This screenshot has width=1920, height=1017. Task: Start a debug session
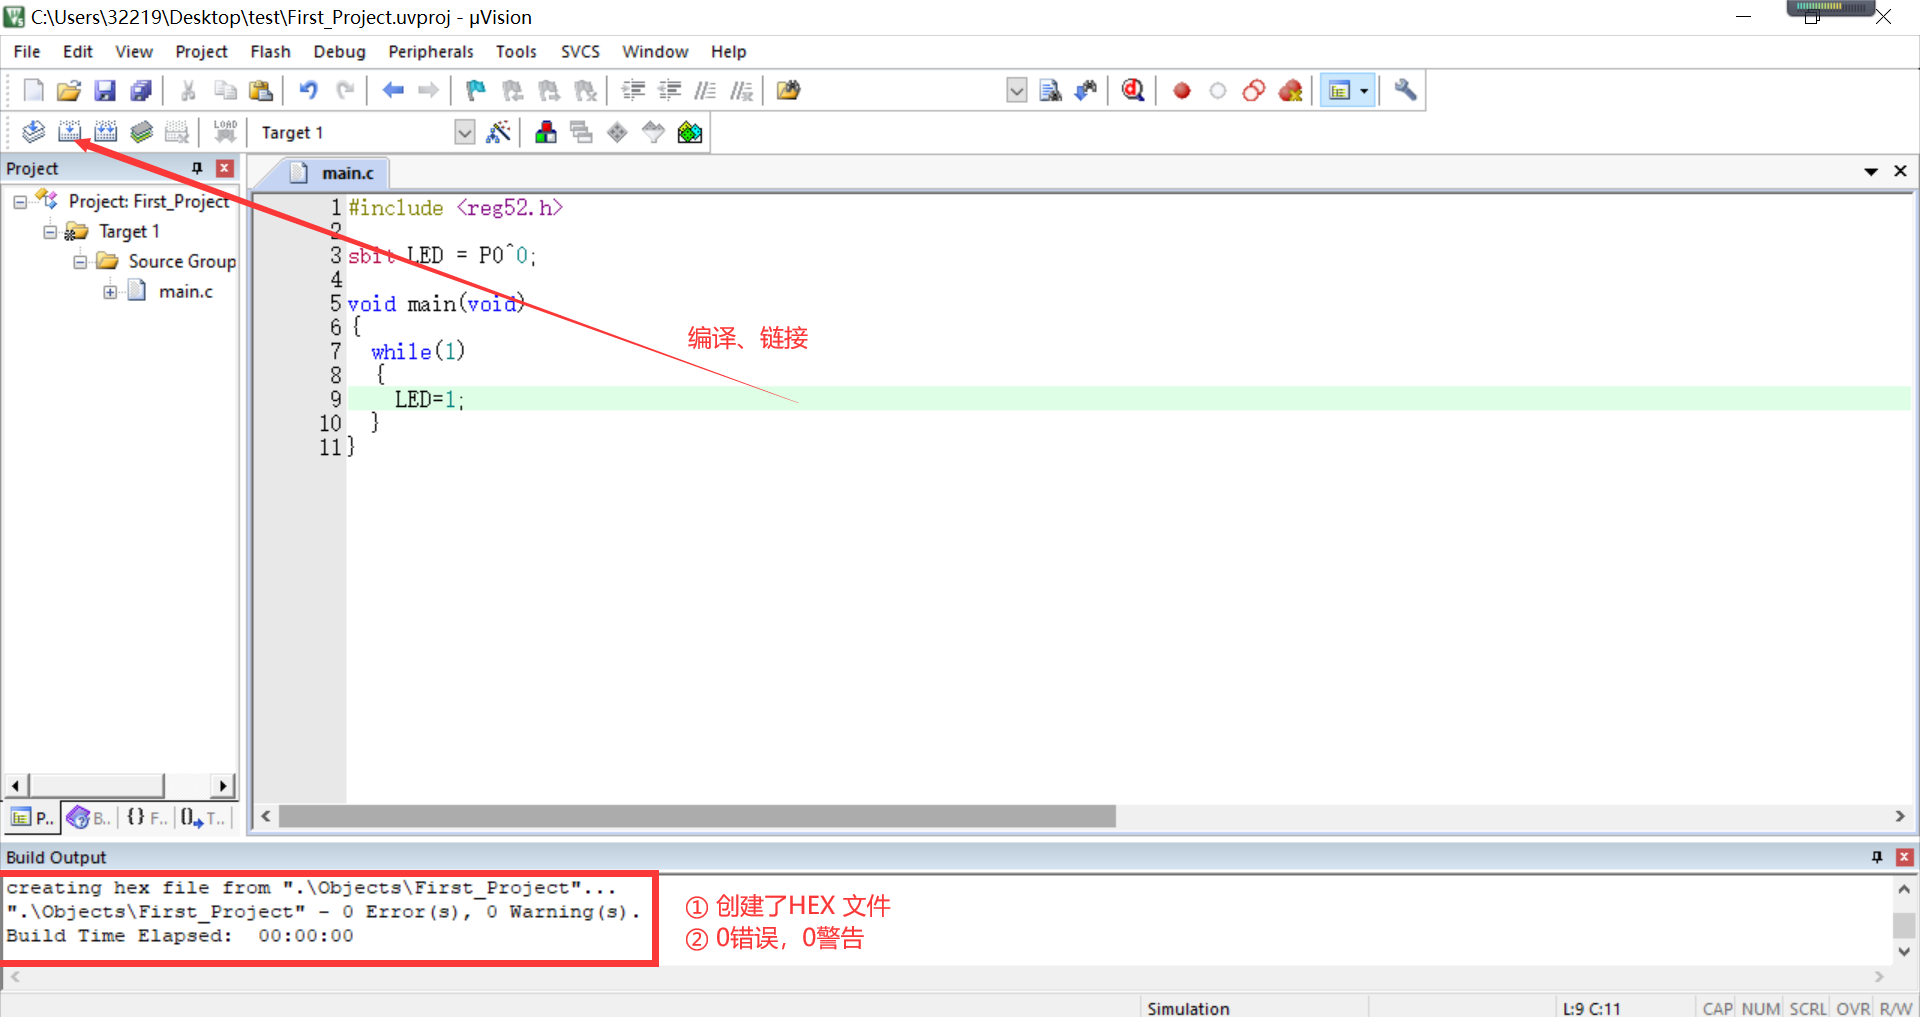coord(1131,90)
